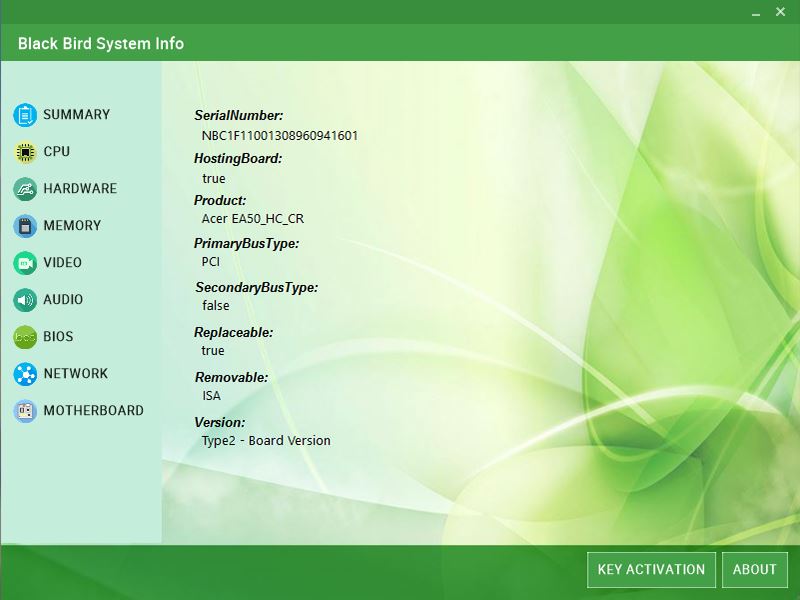Click the CPU chip icon
The height and width of the screenshot is (600, 800).
26,152
